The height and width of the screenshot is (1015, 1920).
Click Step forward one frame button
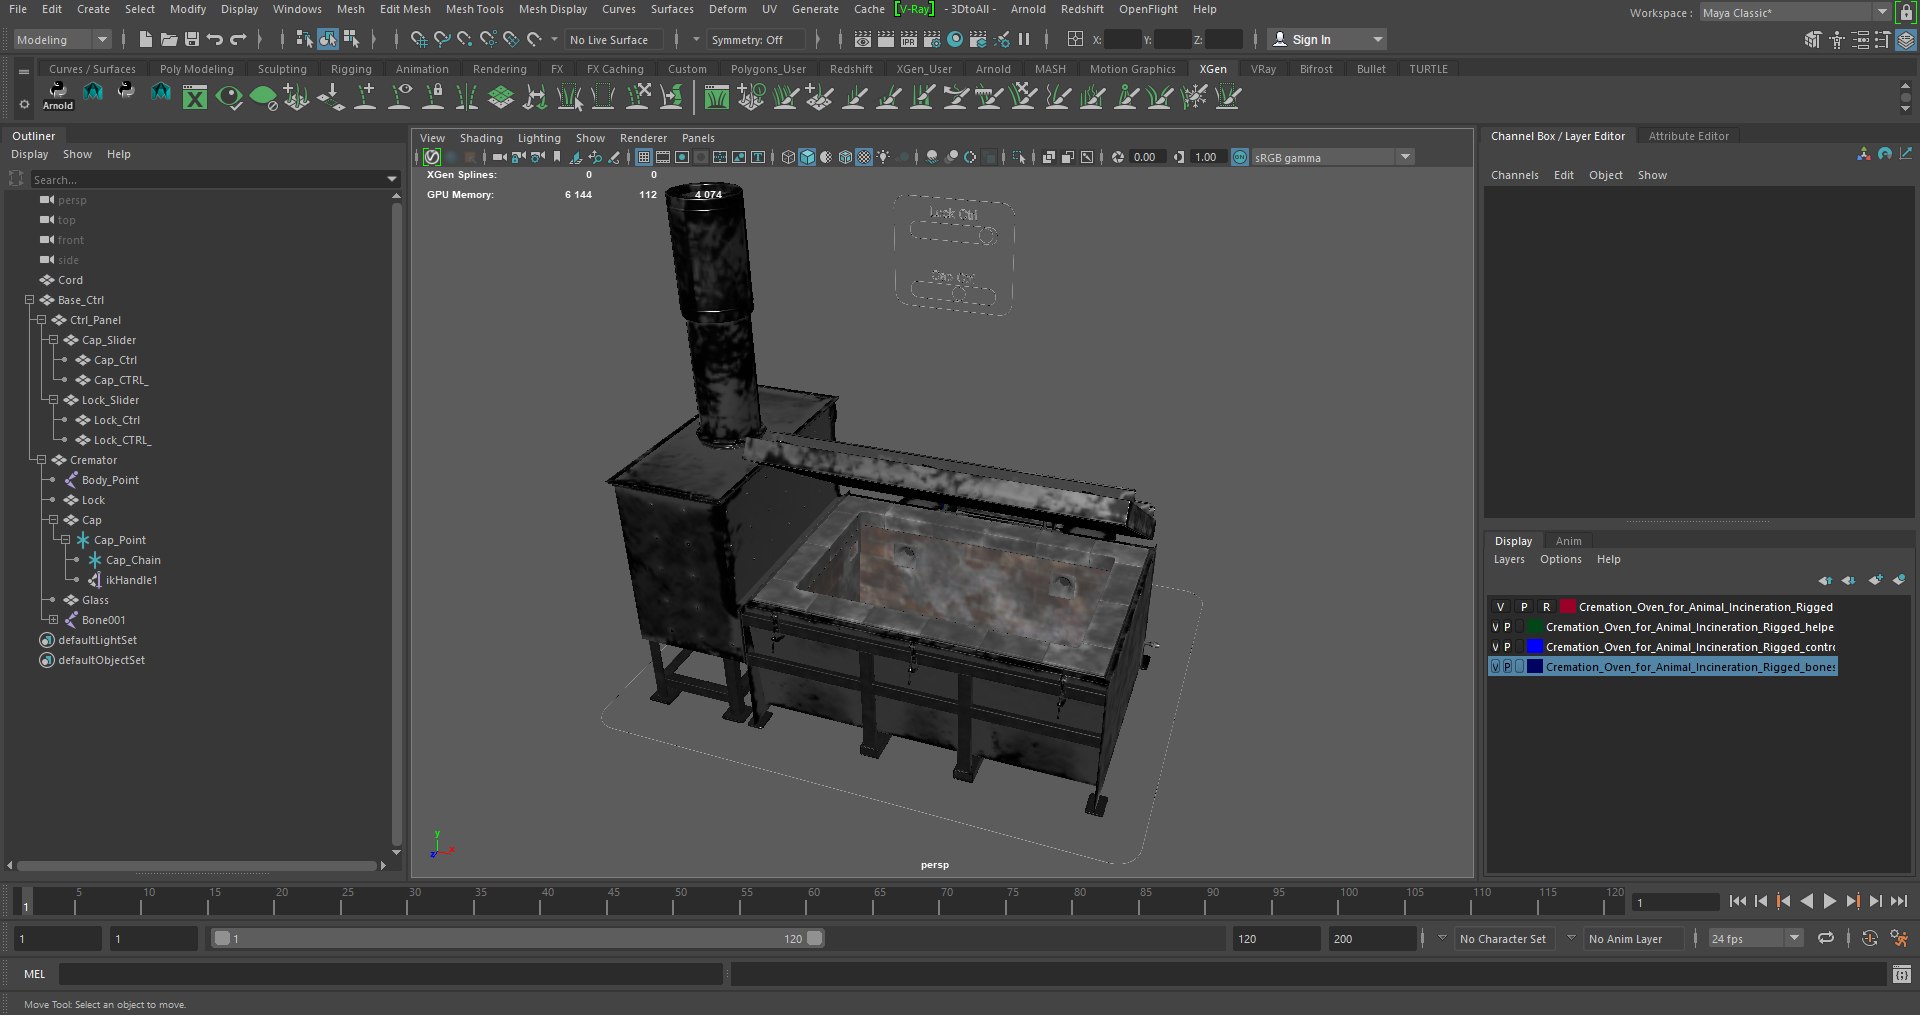tap(1875, 901)
